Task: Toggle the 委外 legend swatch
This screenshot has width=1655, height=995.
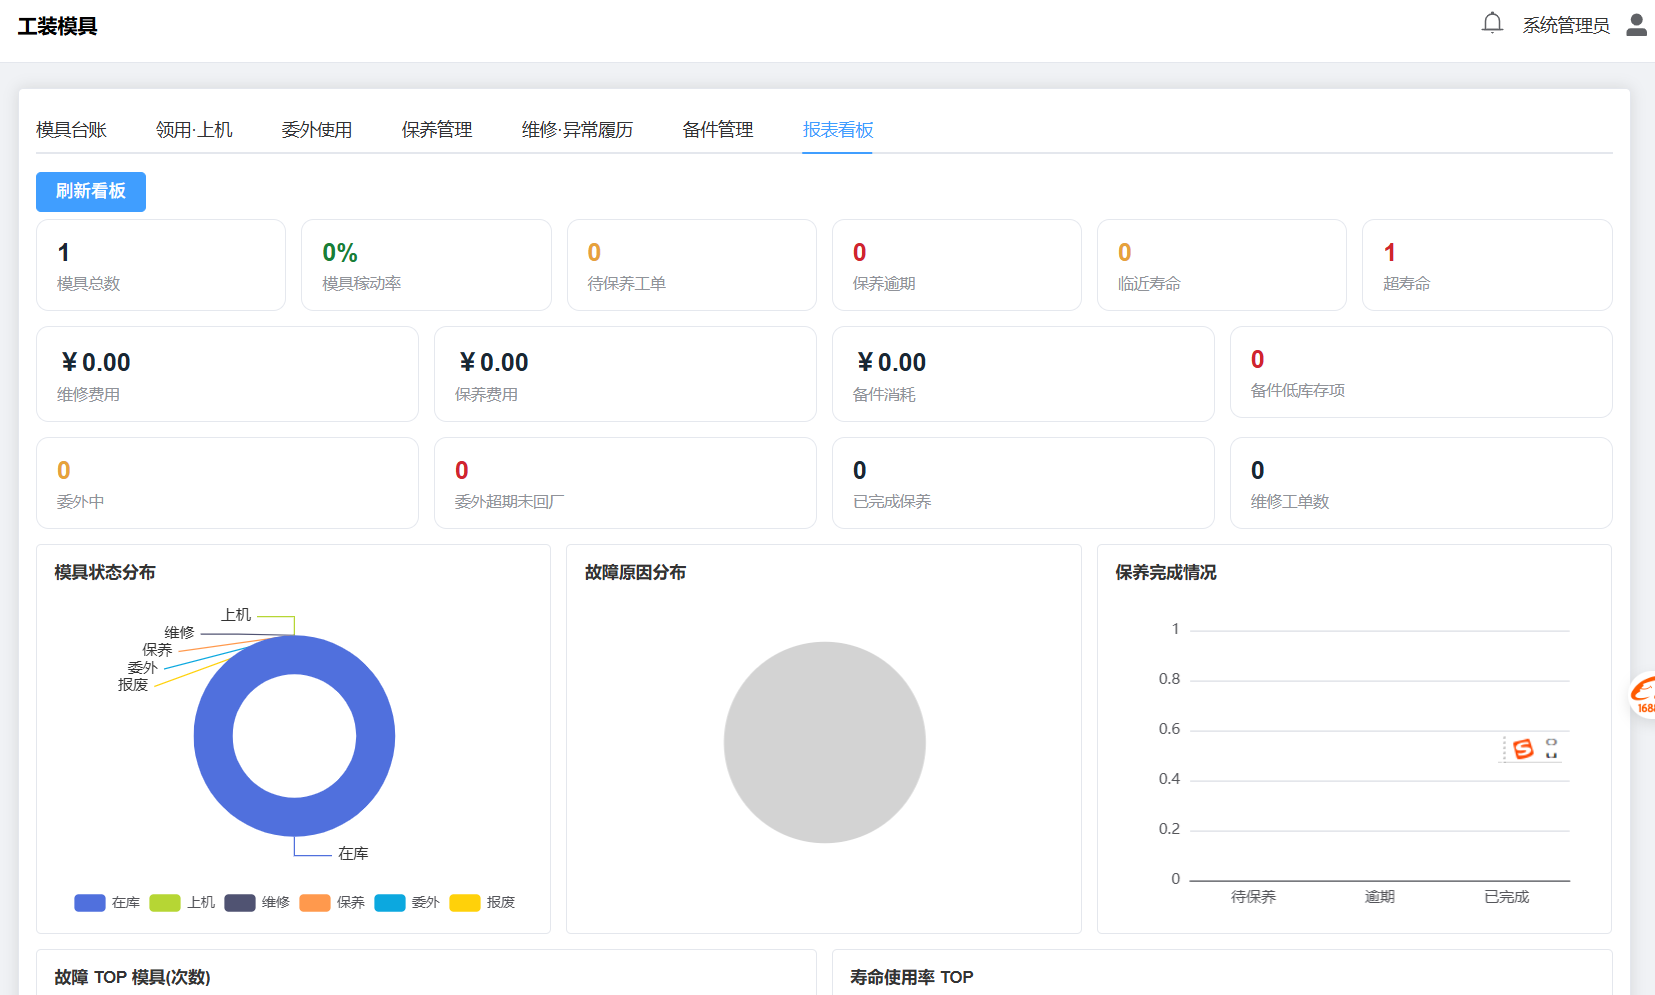Action: pyautogui.click(x=390, y=903)
